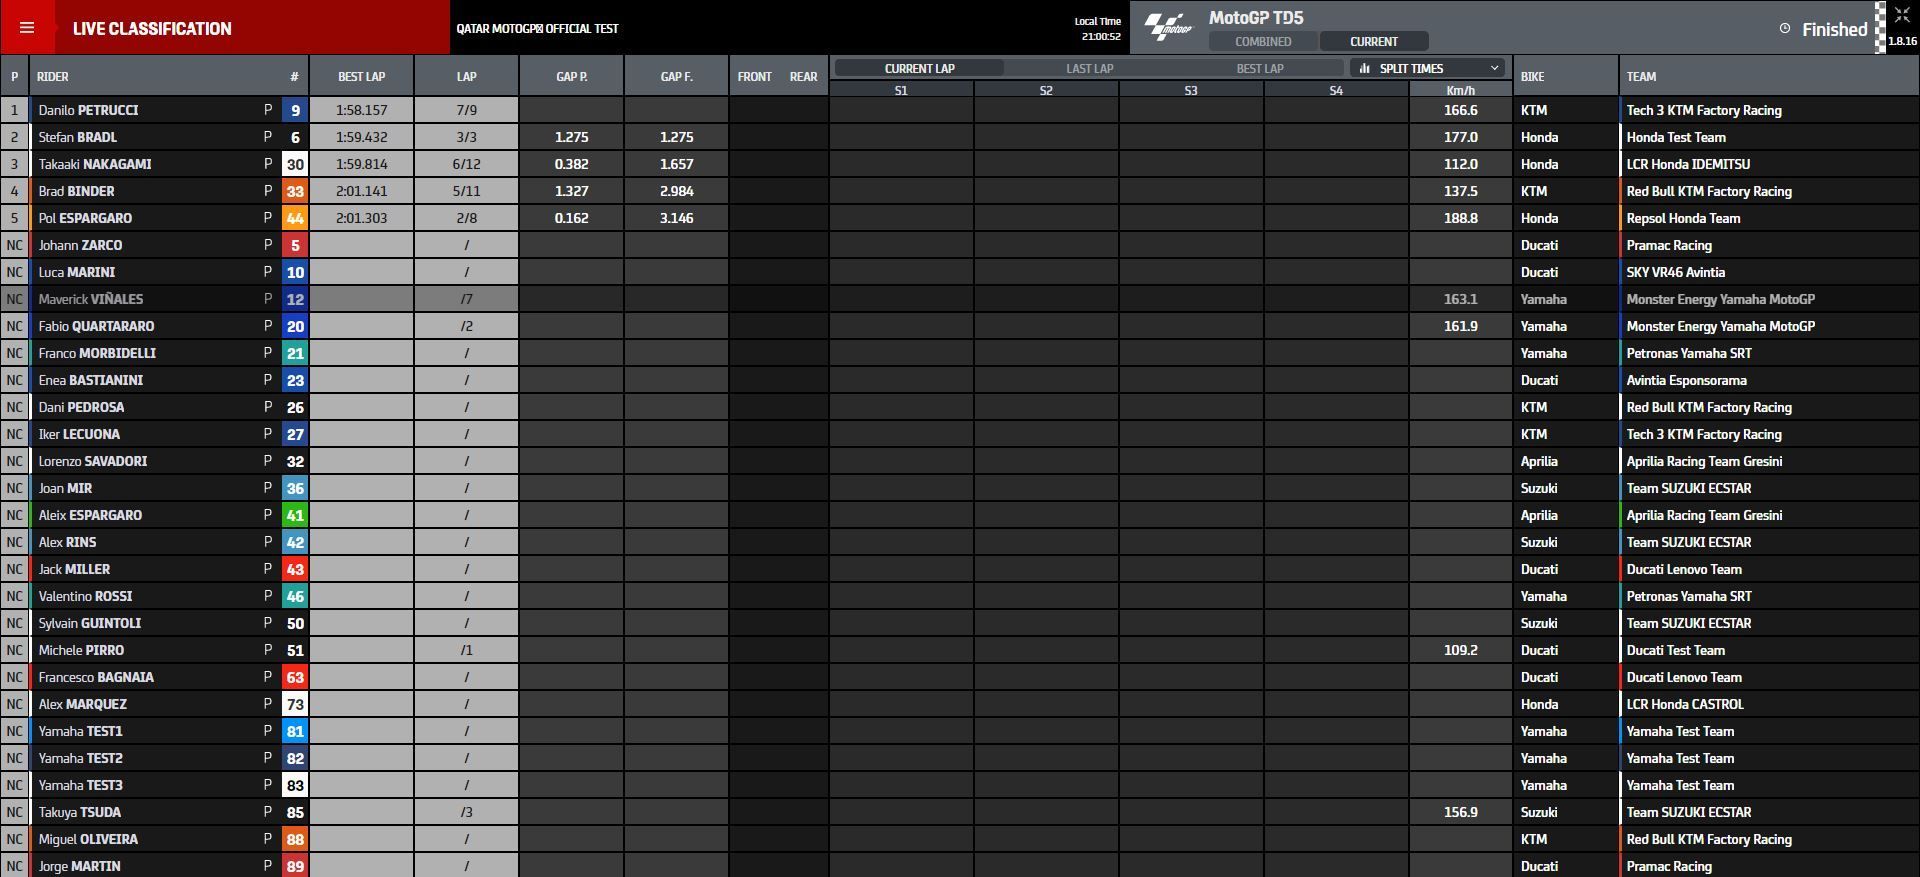Expand the dropdown chevron next to Split Times
Screen dimensions: 1920x877
pyautogui.click(x=1494, y=69)
